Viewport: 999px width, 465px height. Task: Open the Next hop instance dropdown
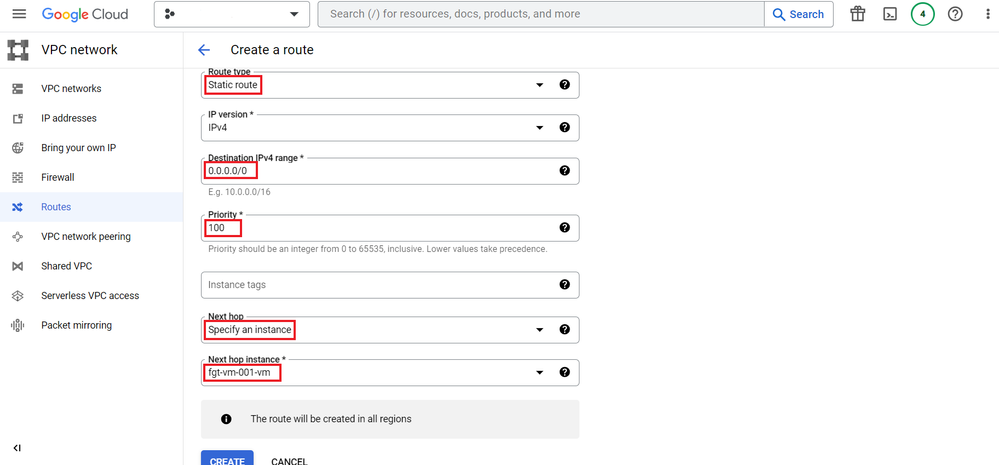[540, 373]
